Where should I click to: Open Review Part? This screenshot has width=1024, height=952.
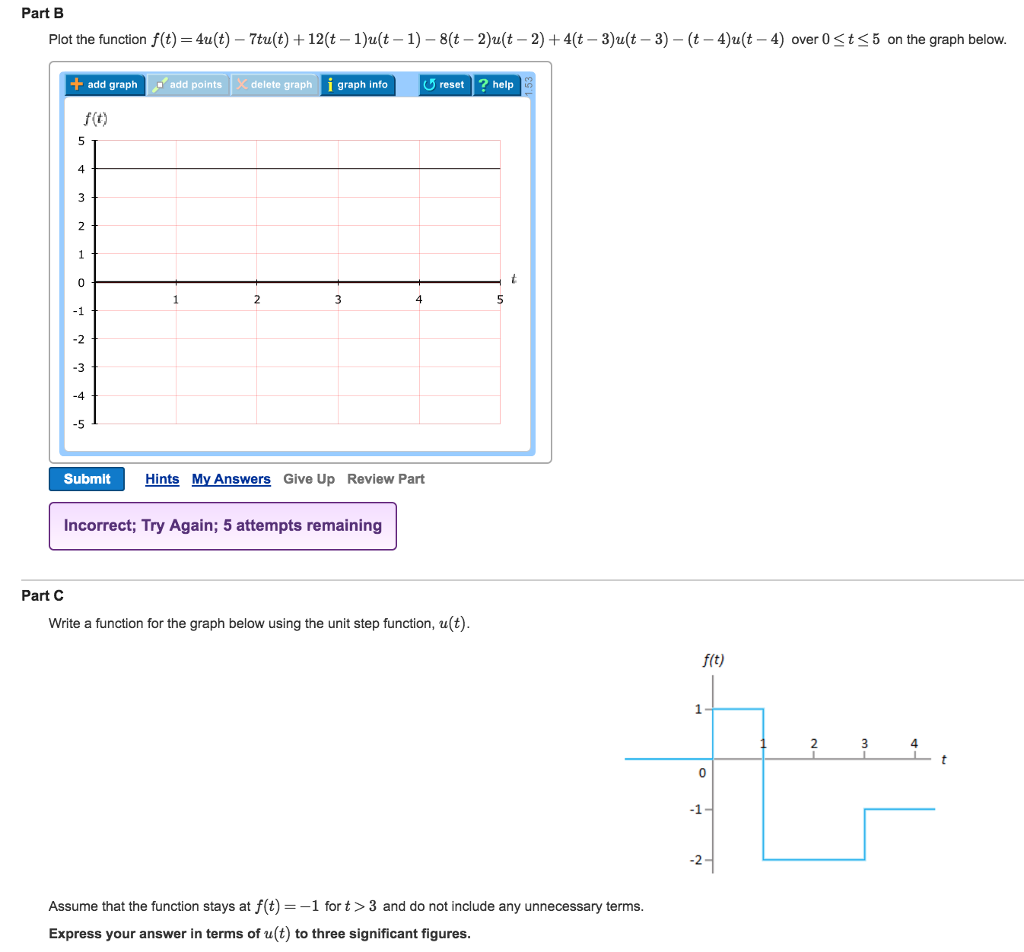click(x=386, y=479)
